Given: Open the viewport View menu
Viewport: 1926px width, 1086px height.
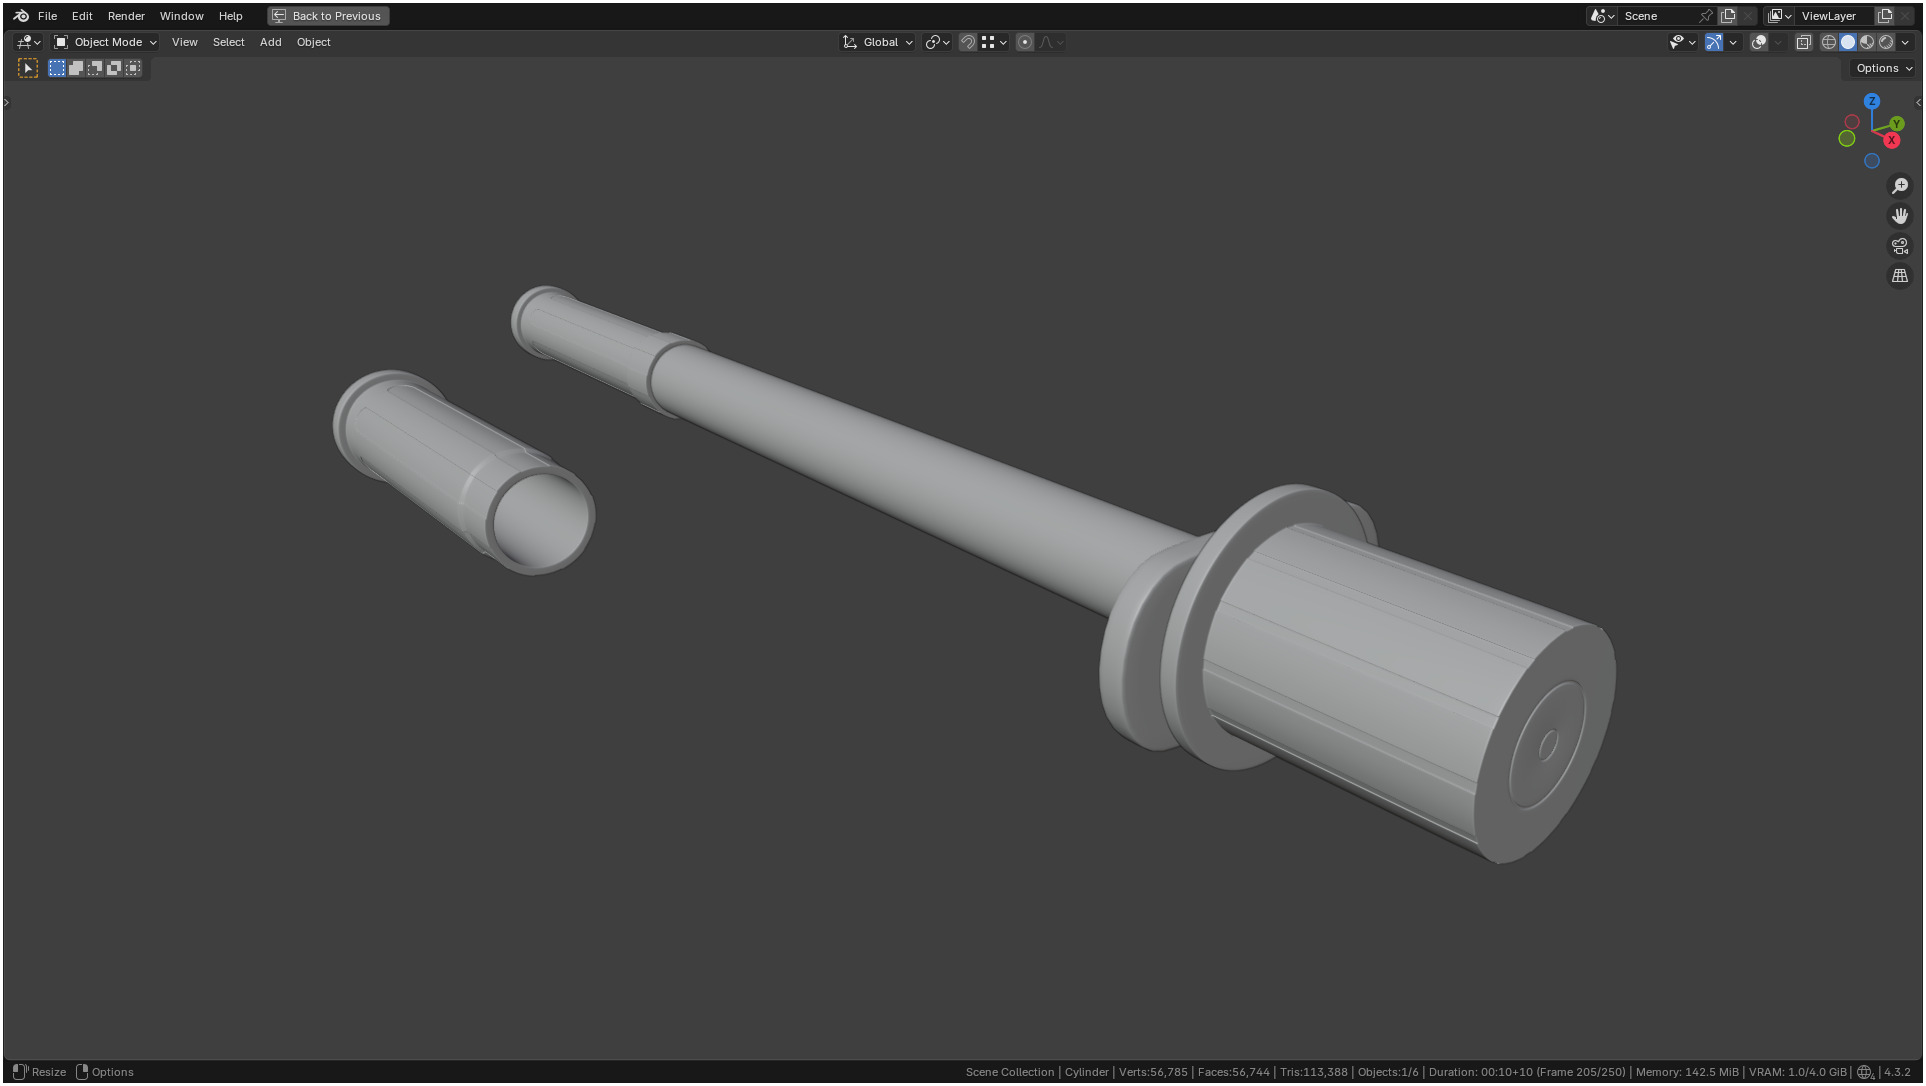Looking at the screenshot, I should [x=184, y=42].
